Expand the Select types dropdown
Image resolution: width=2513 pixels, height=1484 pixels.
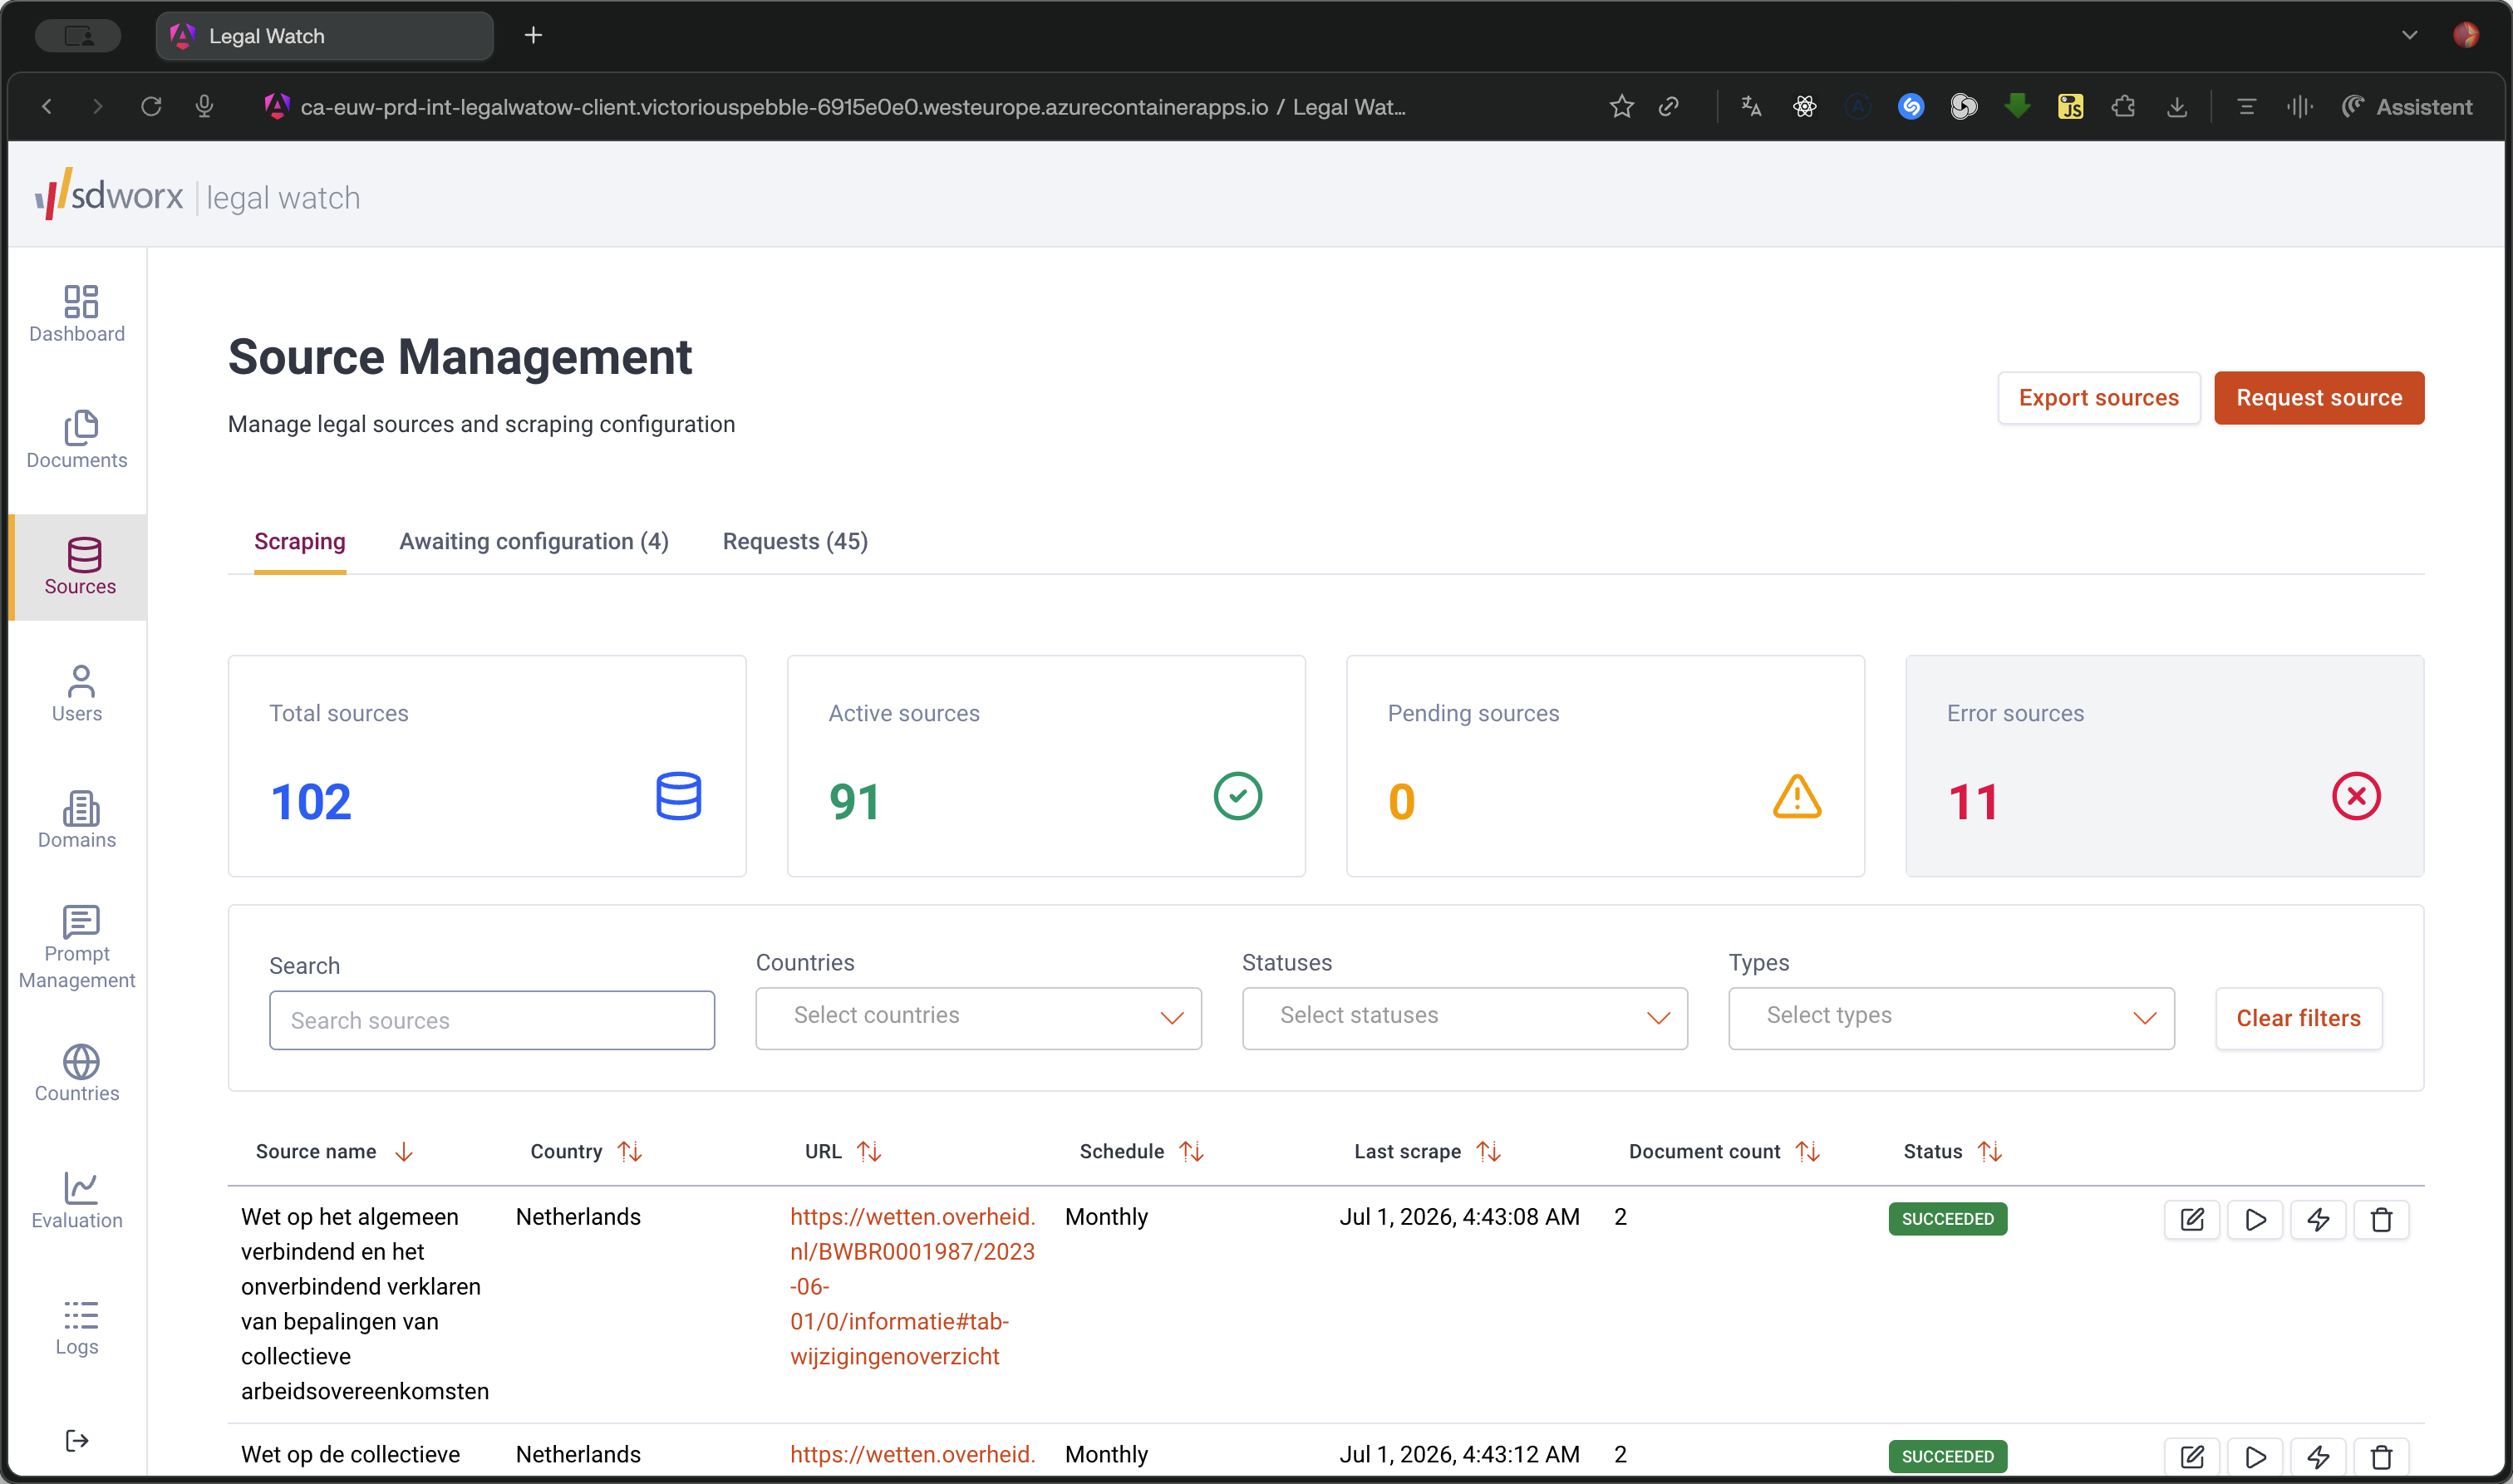[1951, 1018]
